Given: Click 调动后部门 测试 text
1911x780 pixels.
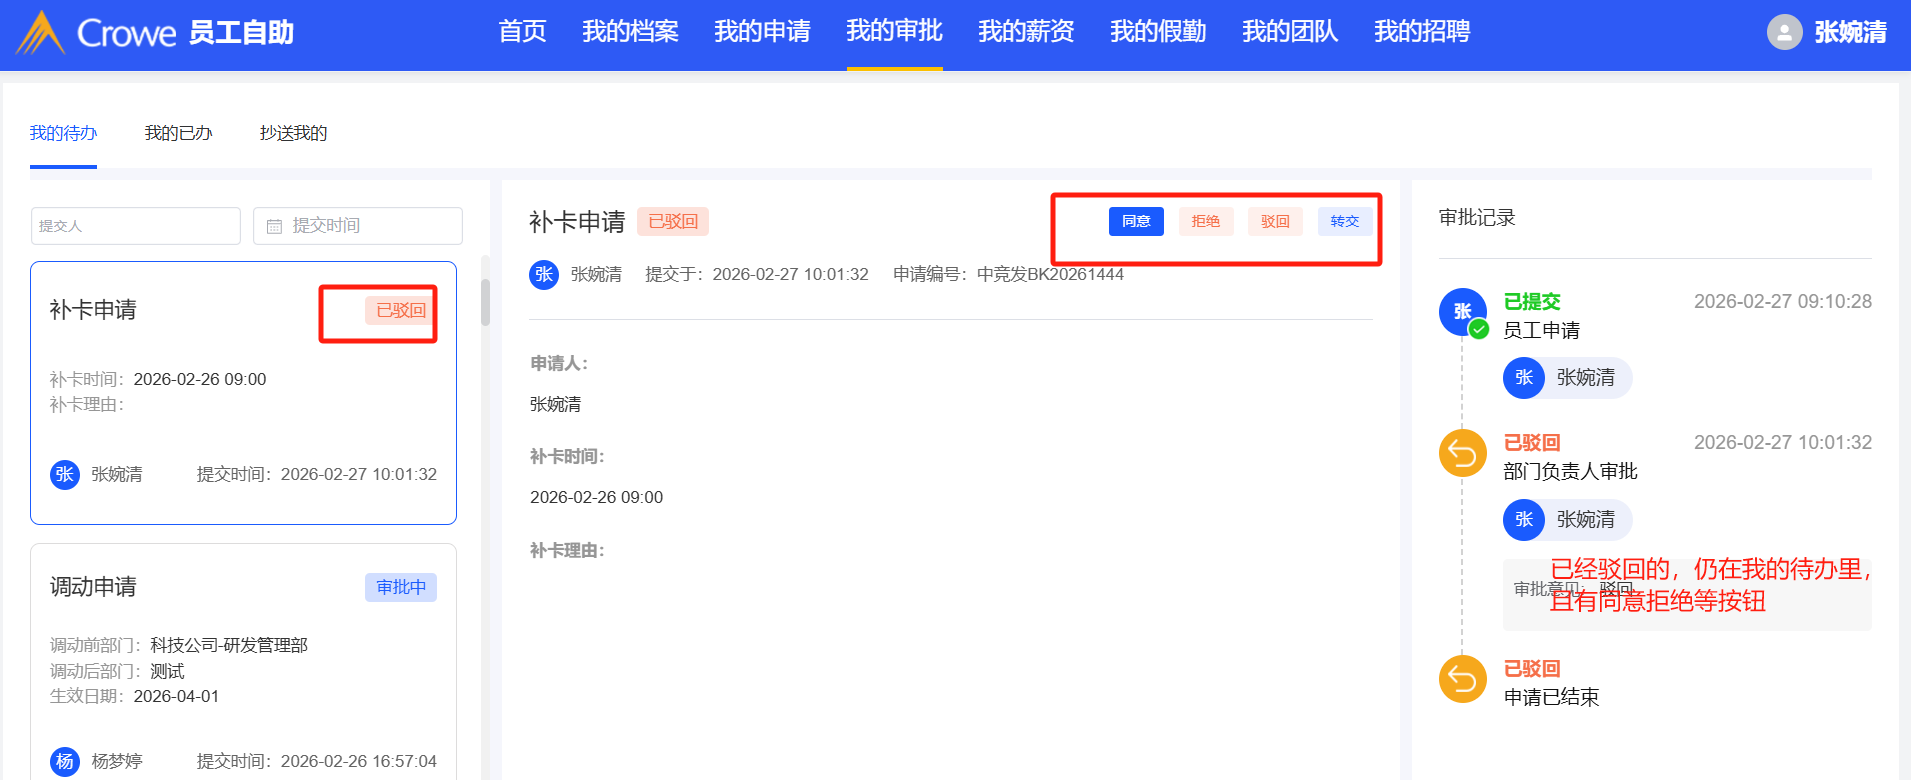Looking at the screenshot, I should pyautogui.click(x=117, y=671).
